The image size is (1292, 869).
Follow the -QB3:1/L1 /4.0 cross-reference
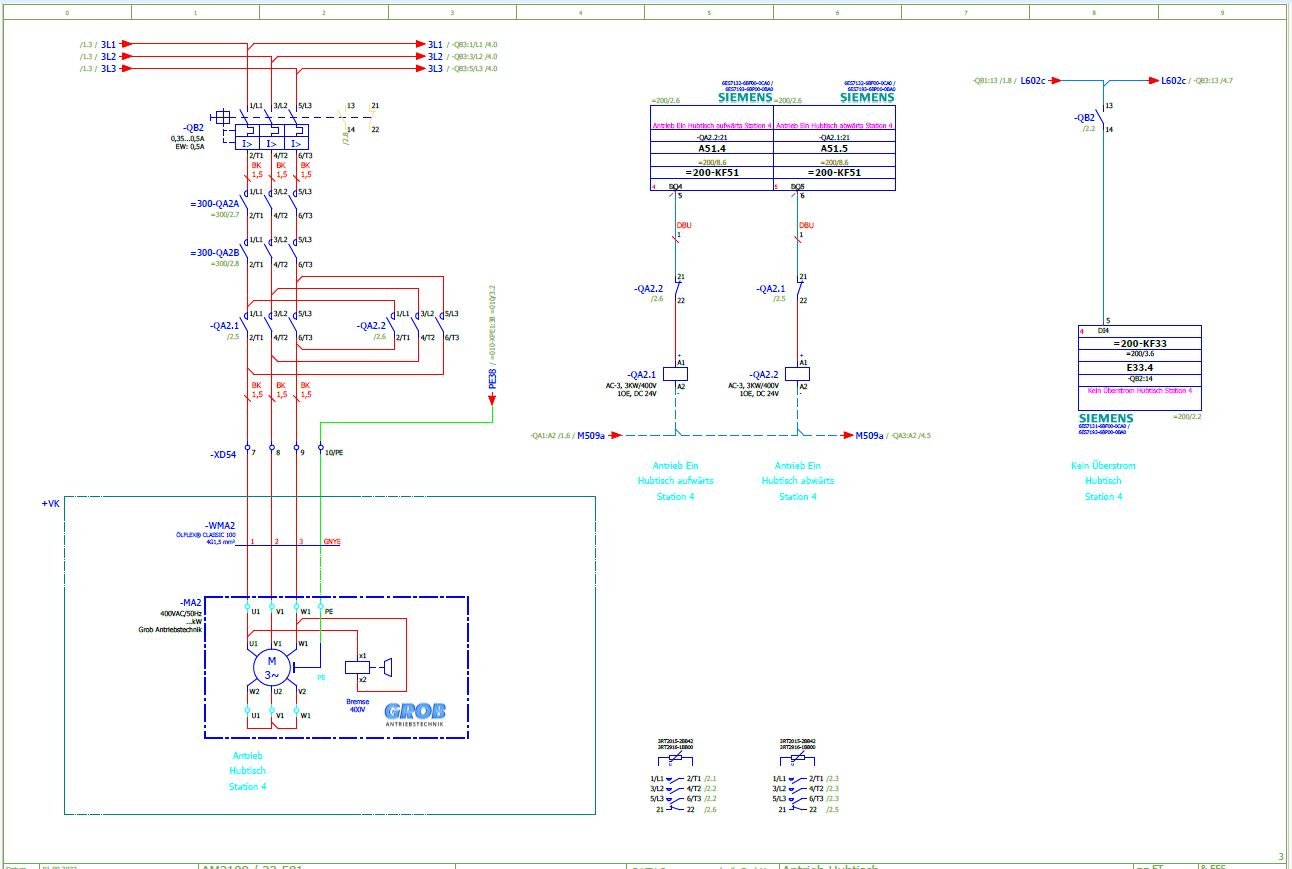472,44
